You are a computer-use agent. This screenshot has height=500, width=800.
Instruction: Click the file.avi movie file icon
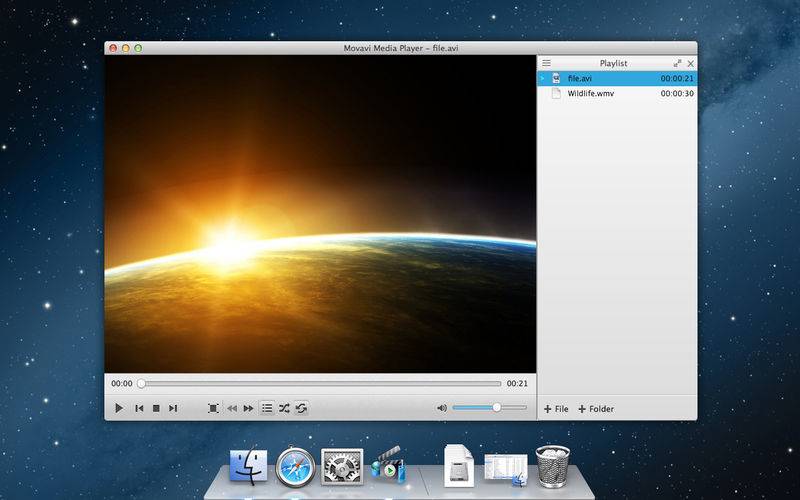pos(556,78)
